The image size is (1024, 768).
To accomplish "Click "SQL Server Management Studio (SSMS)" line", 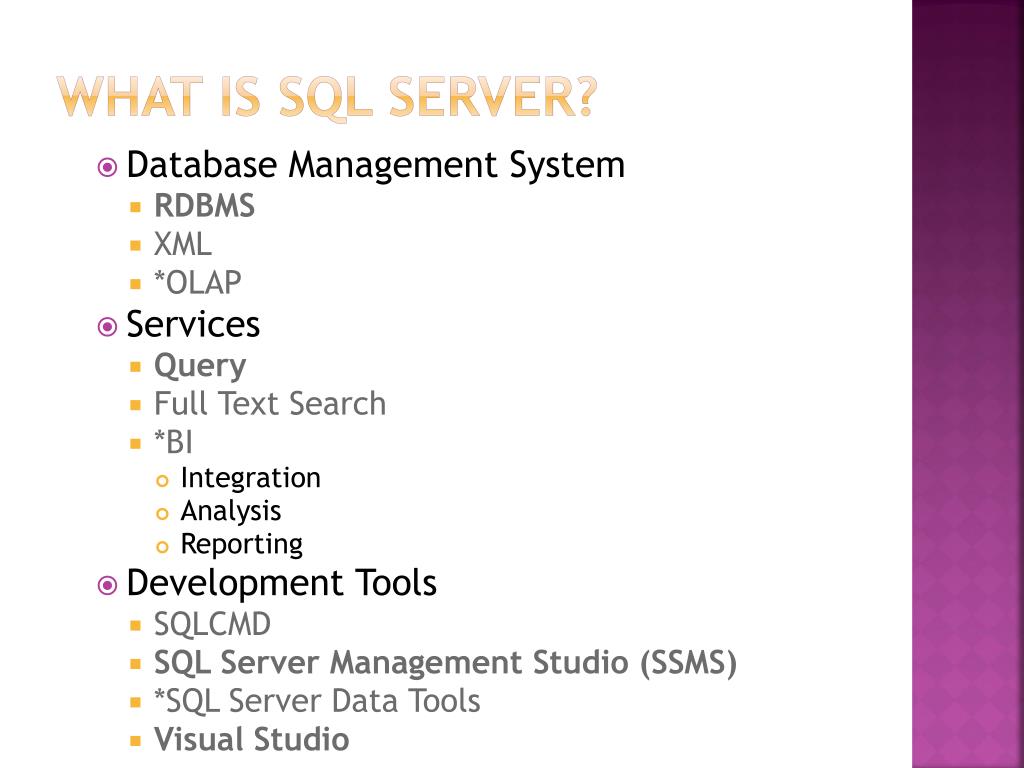I will pyautogui.click(x=445, y=663).
